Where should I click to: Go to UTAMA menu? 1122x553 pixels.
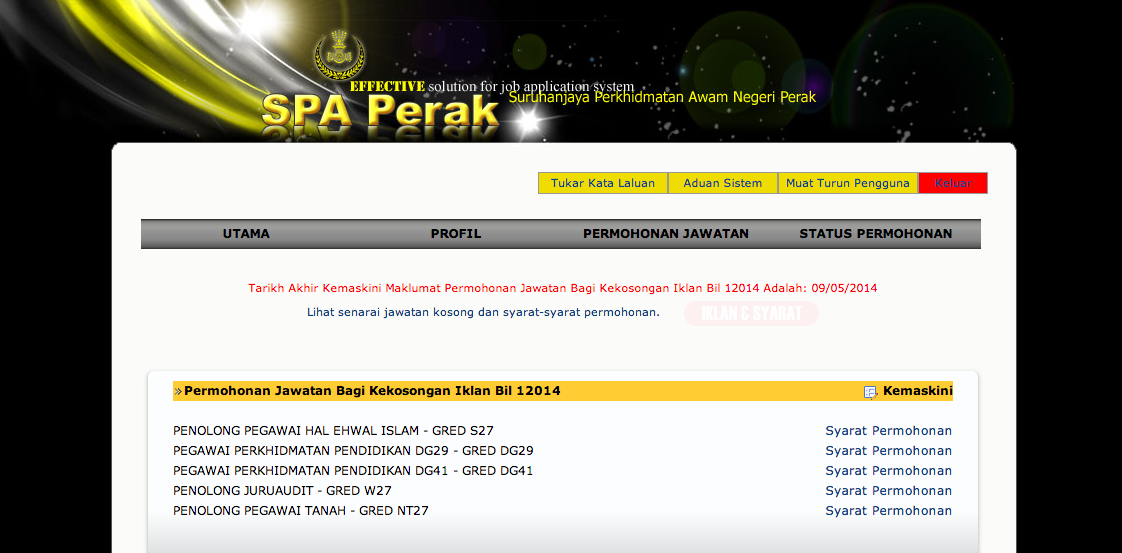(x=246, y=234)
